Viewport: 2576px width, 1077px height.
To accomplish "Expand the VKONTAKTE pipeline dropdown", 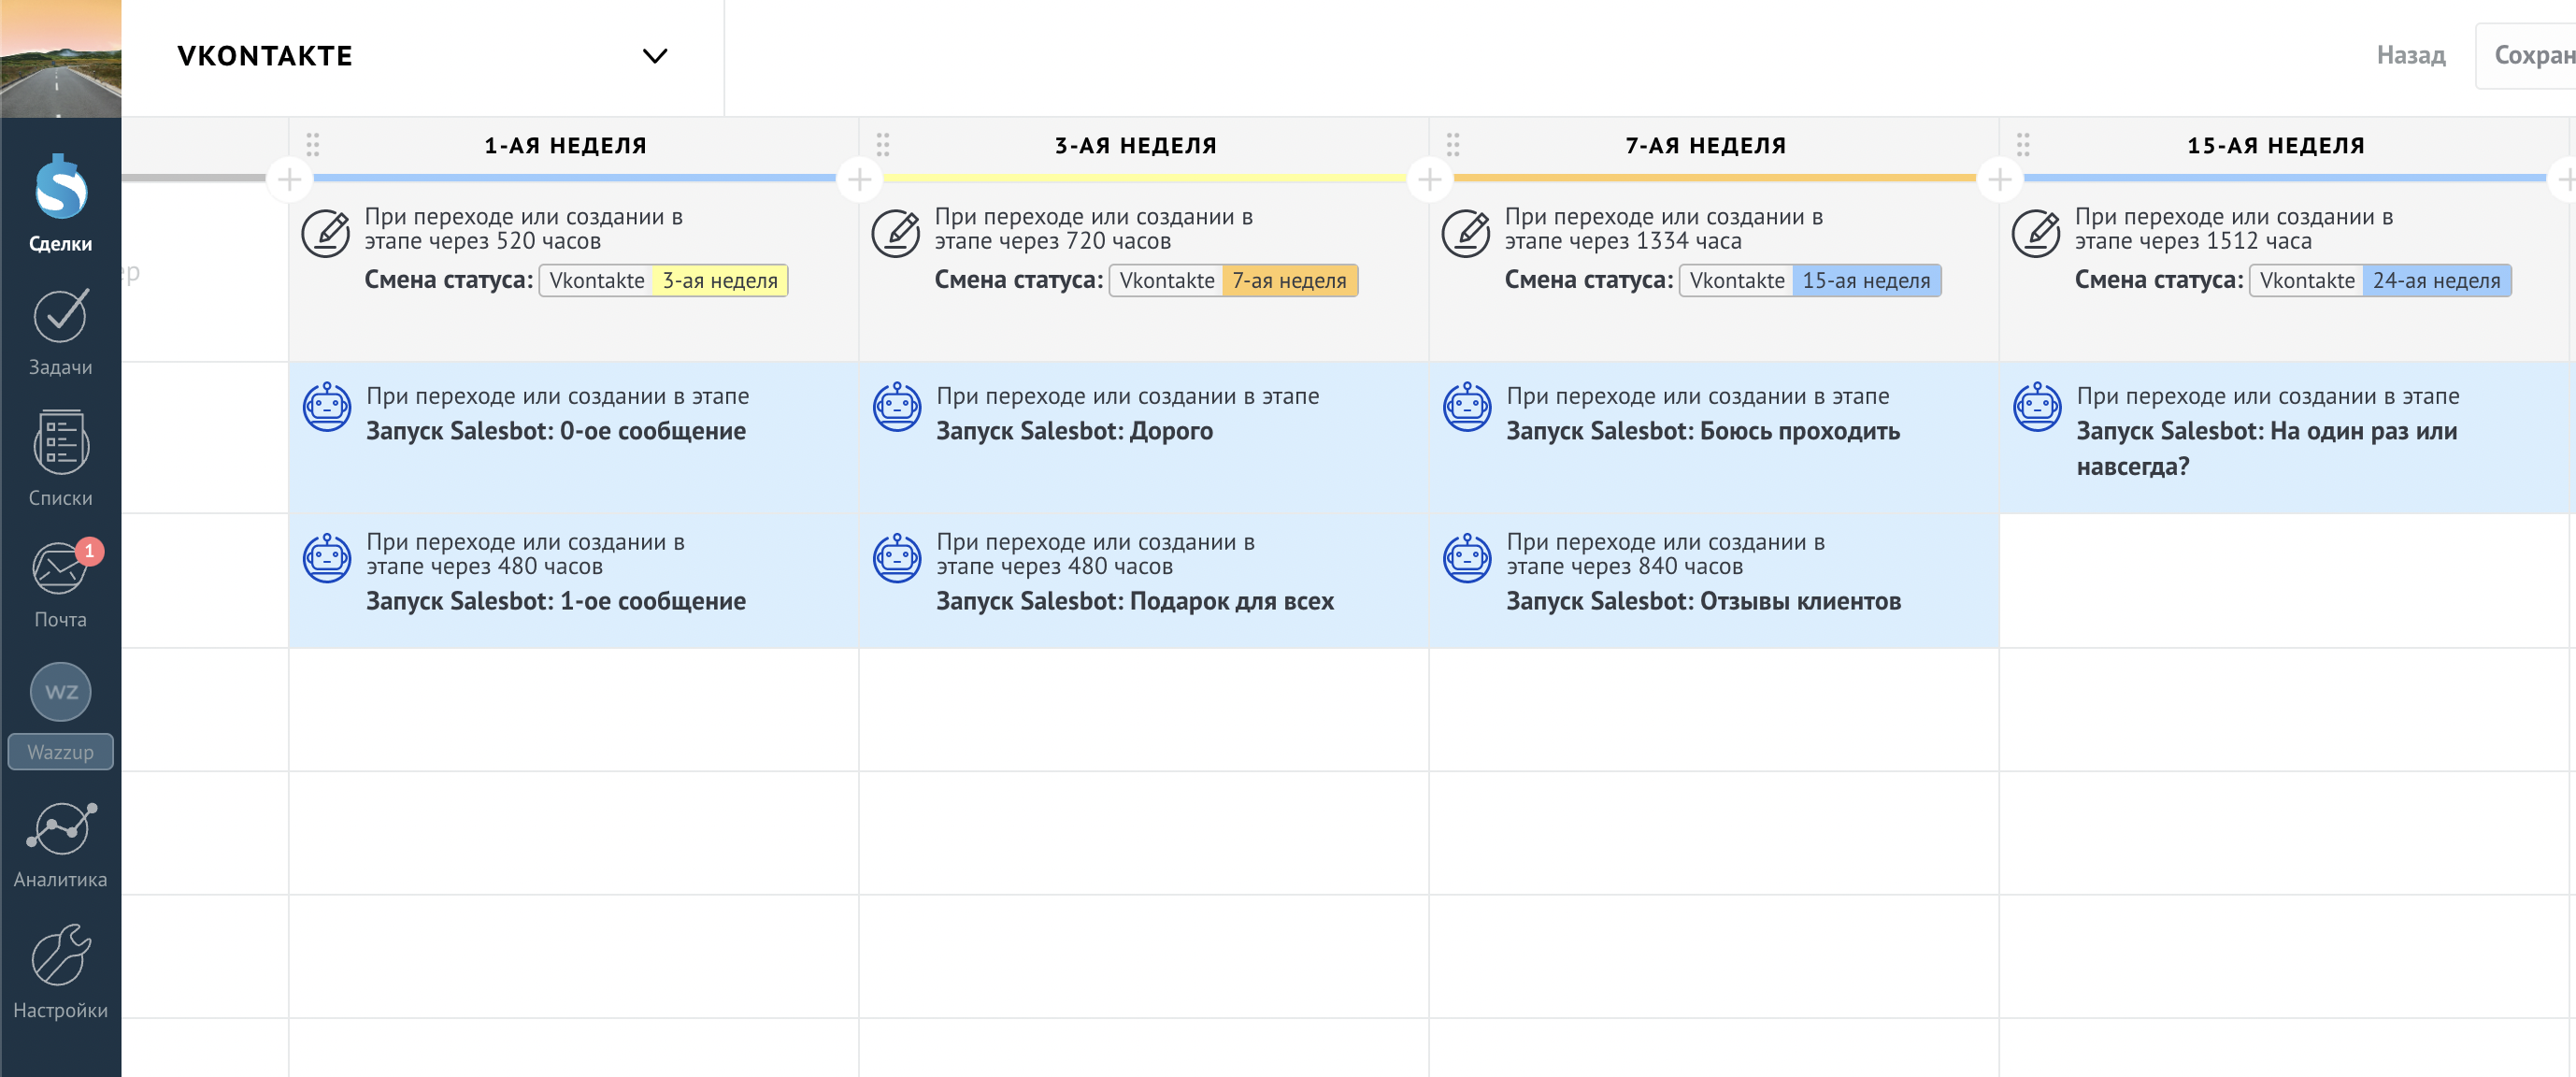I will [654, 56].
